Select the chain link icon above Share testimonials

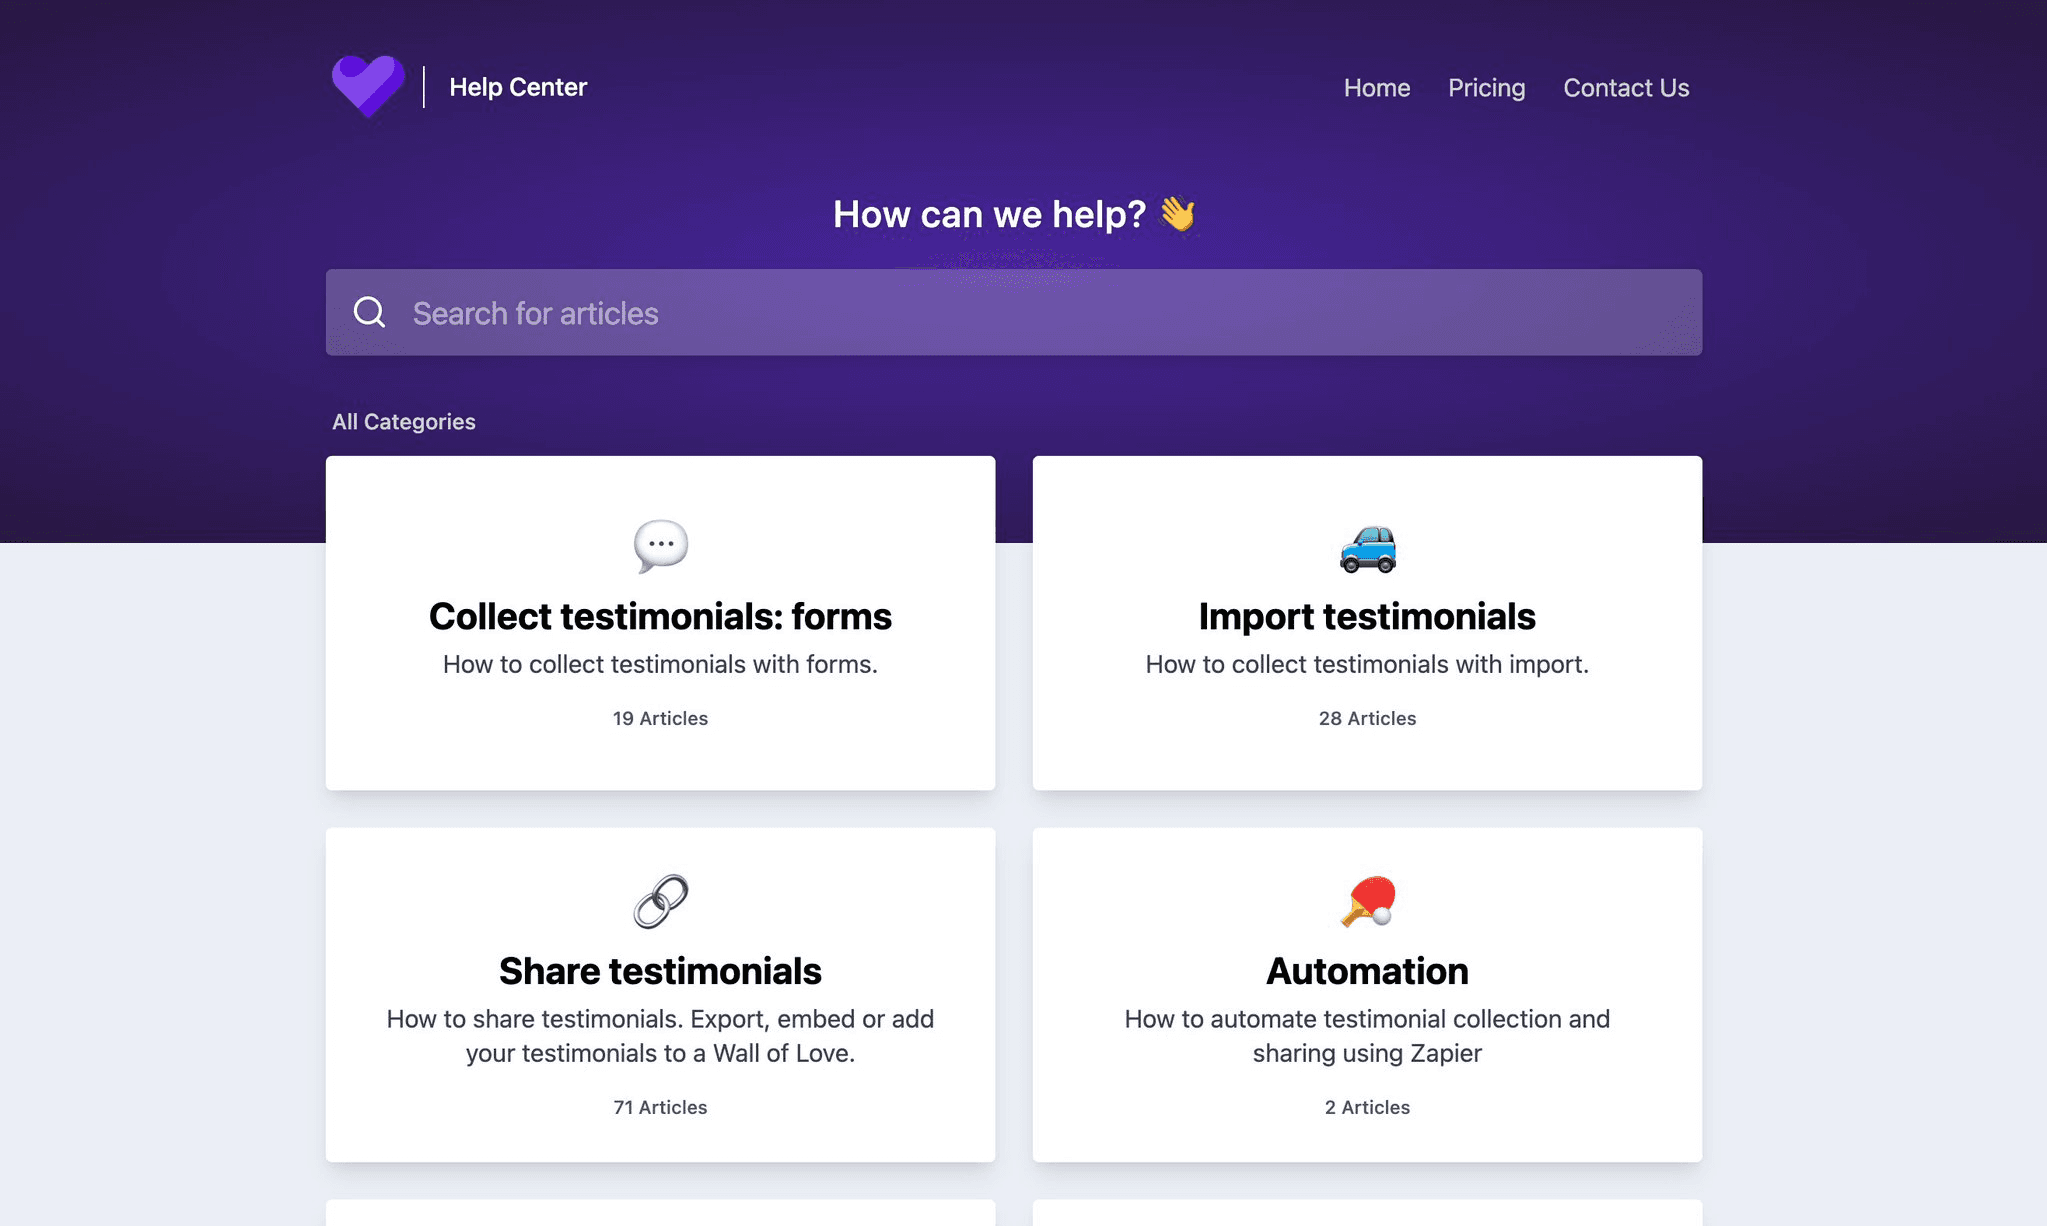click(660, 900)
